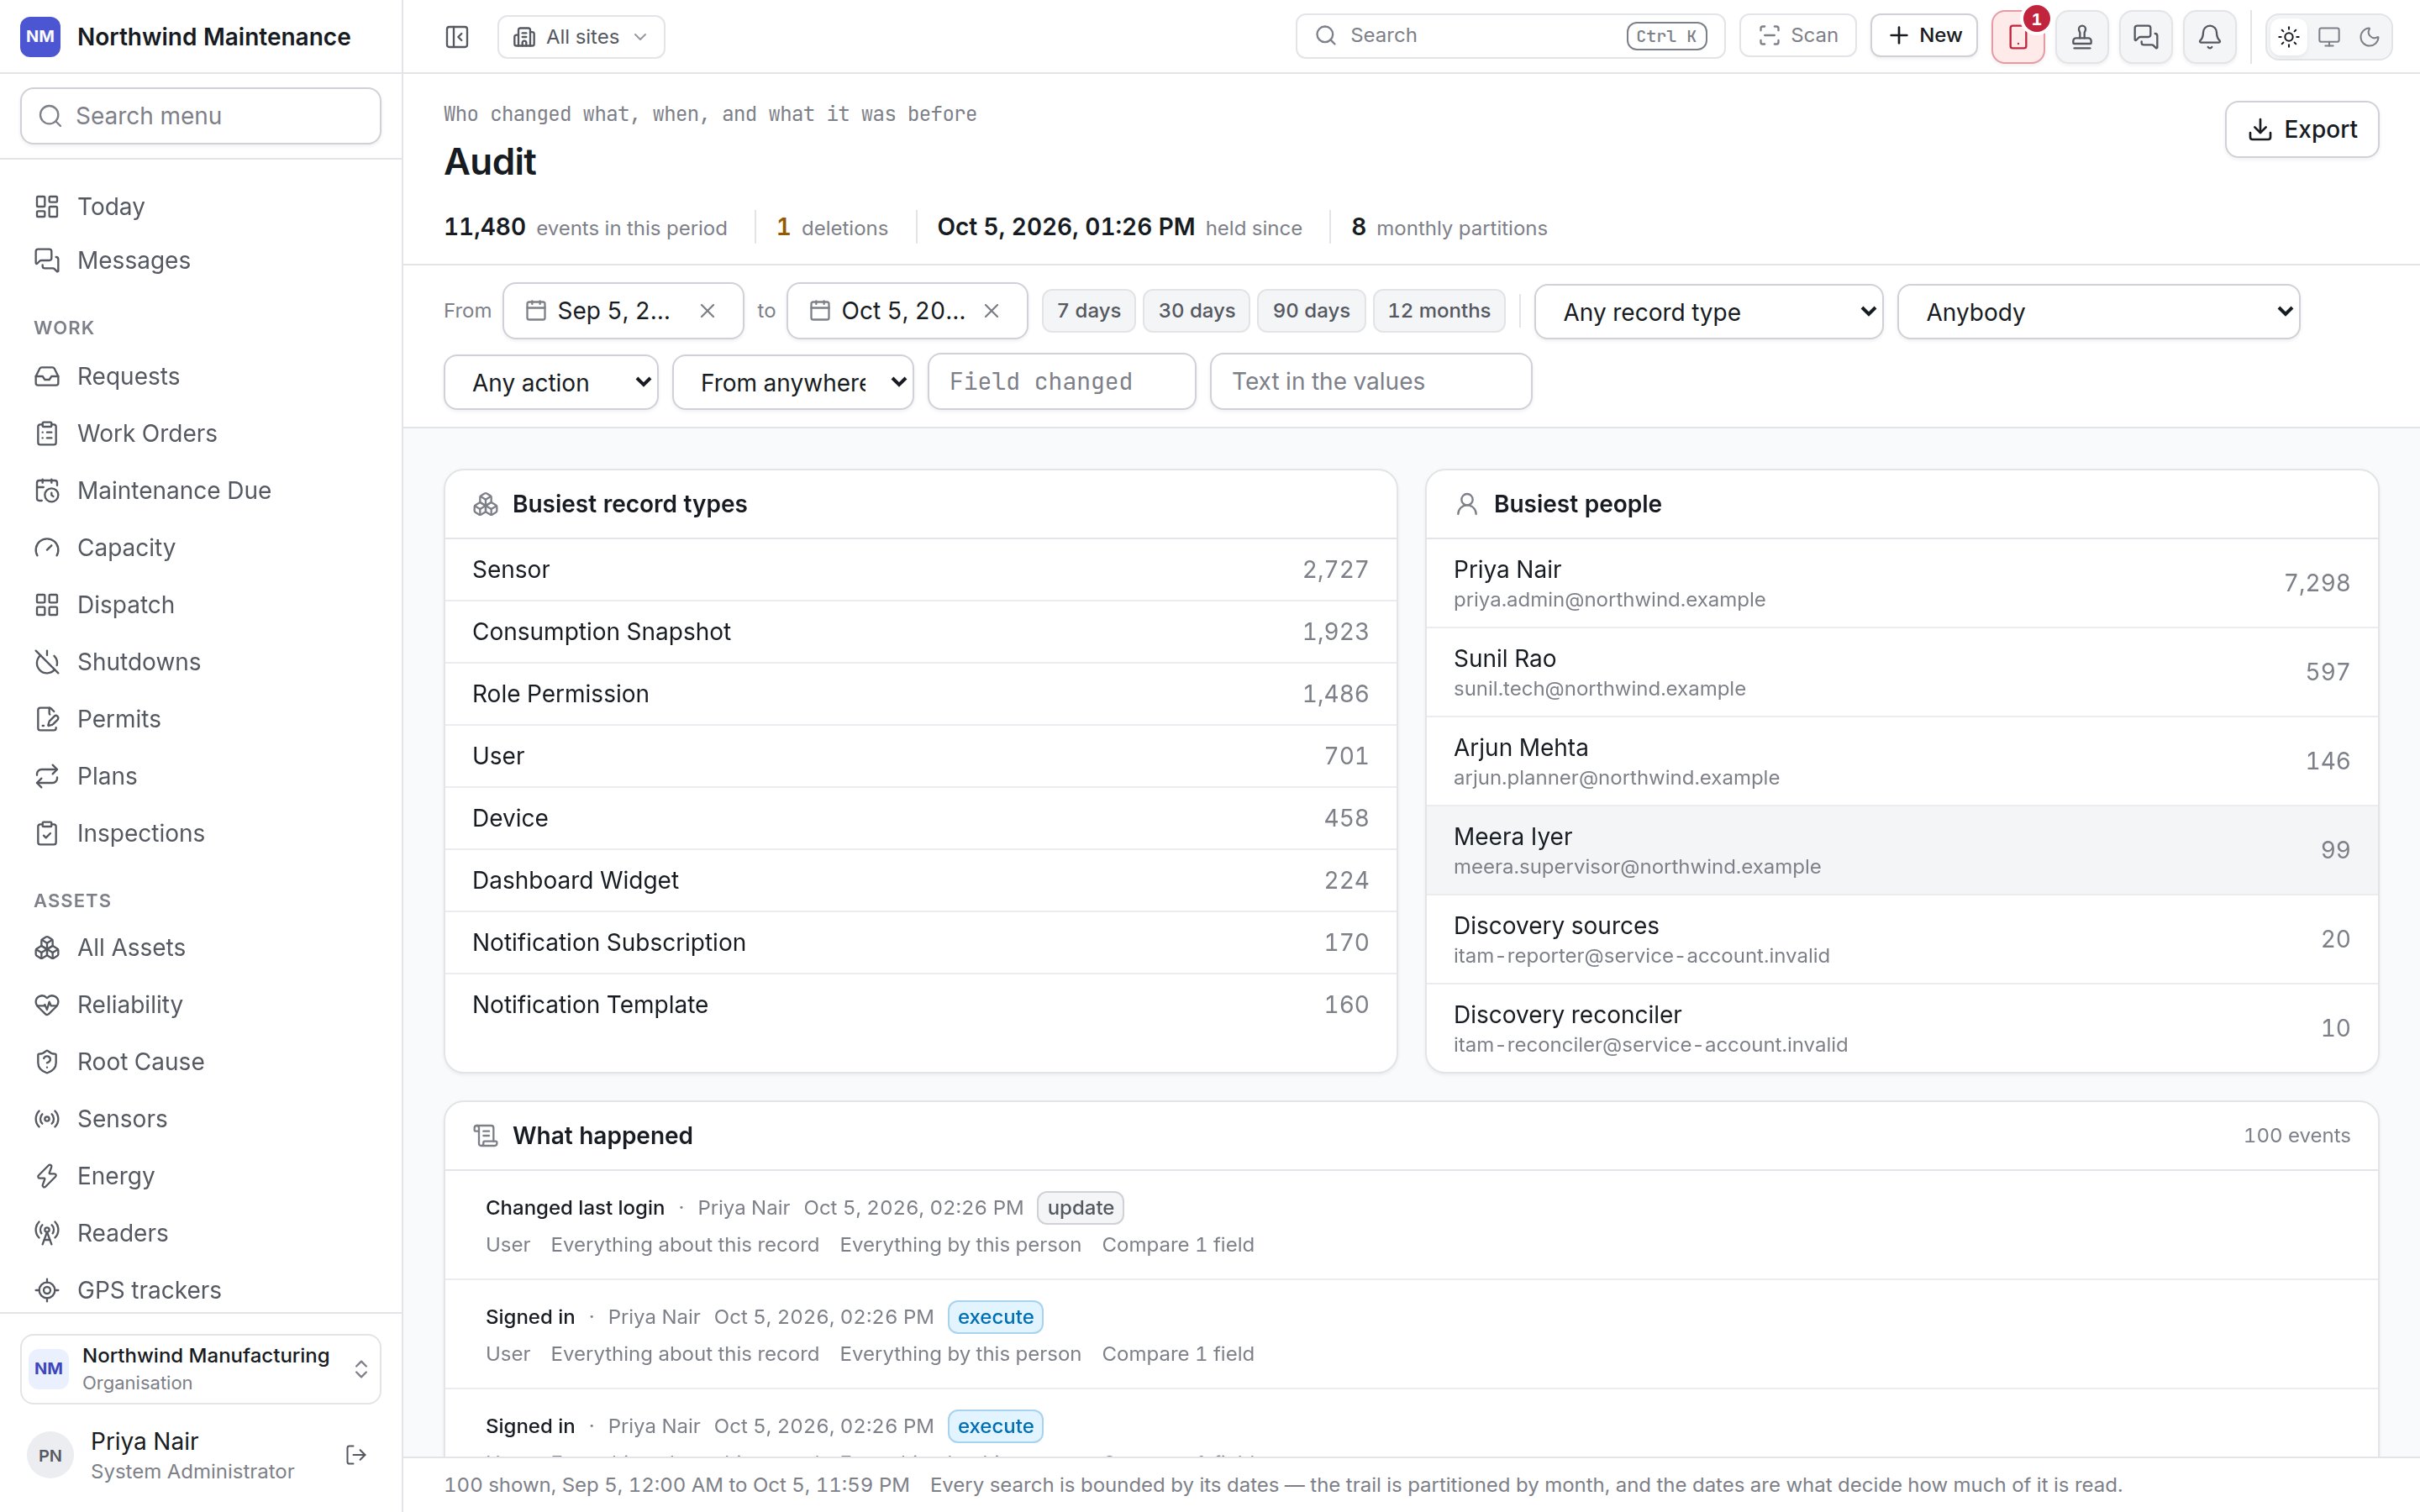Focus the top Search field

click(1509, 36)
